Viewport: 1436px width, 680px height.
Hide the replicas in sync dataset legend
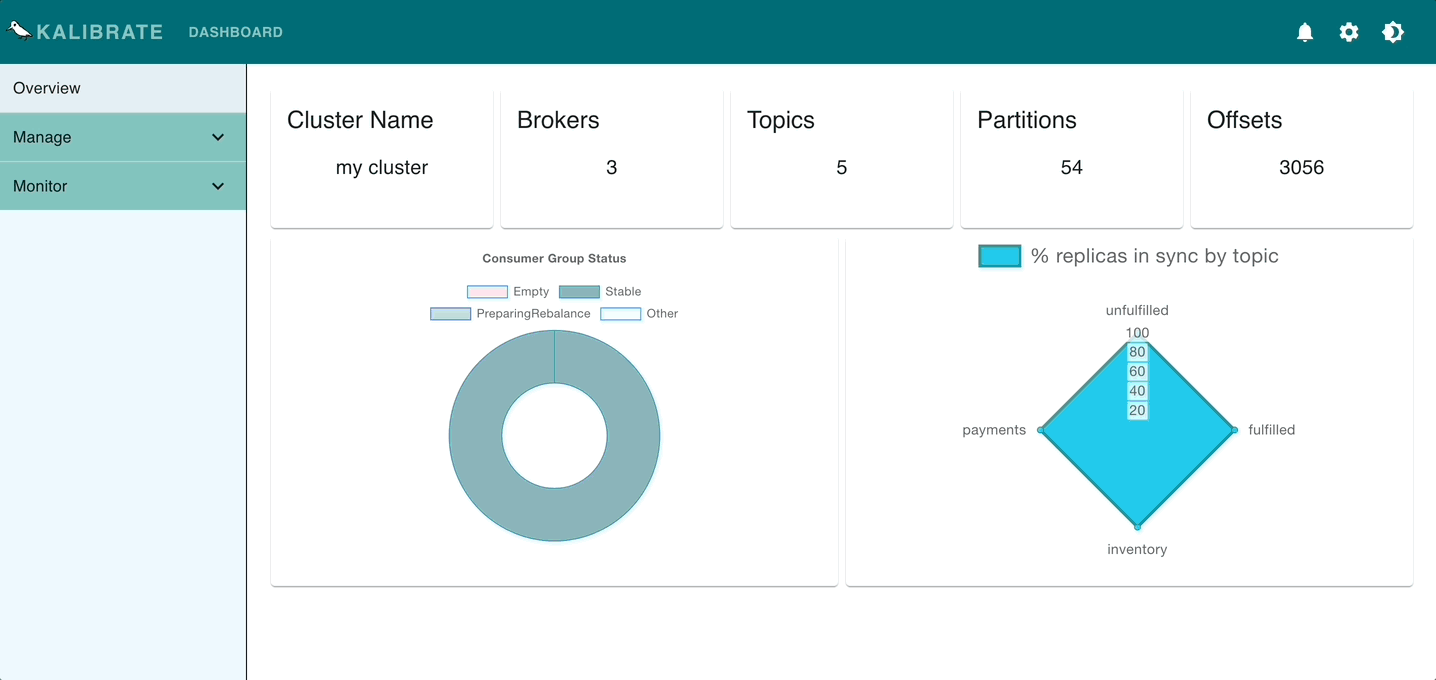[1000, 257]
